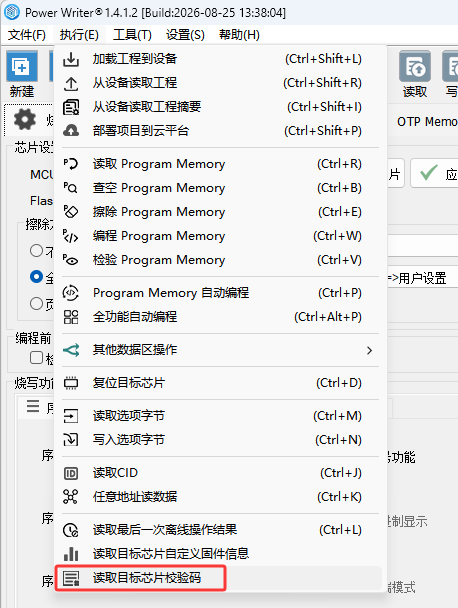Select the first unselected erase radio option
458x608 pixels.
[36, 250]
